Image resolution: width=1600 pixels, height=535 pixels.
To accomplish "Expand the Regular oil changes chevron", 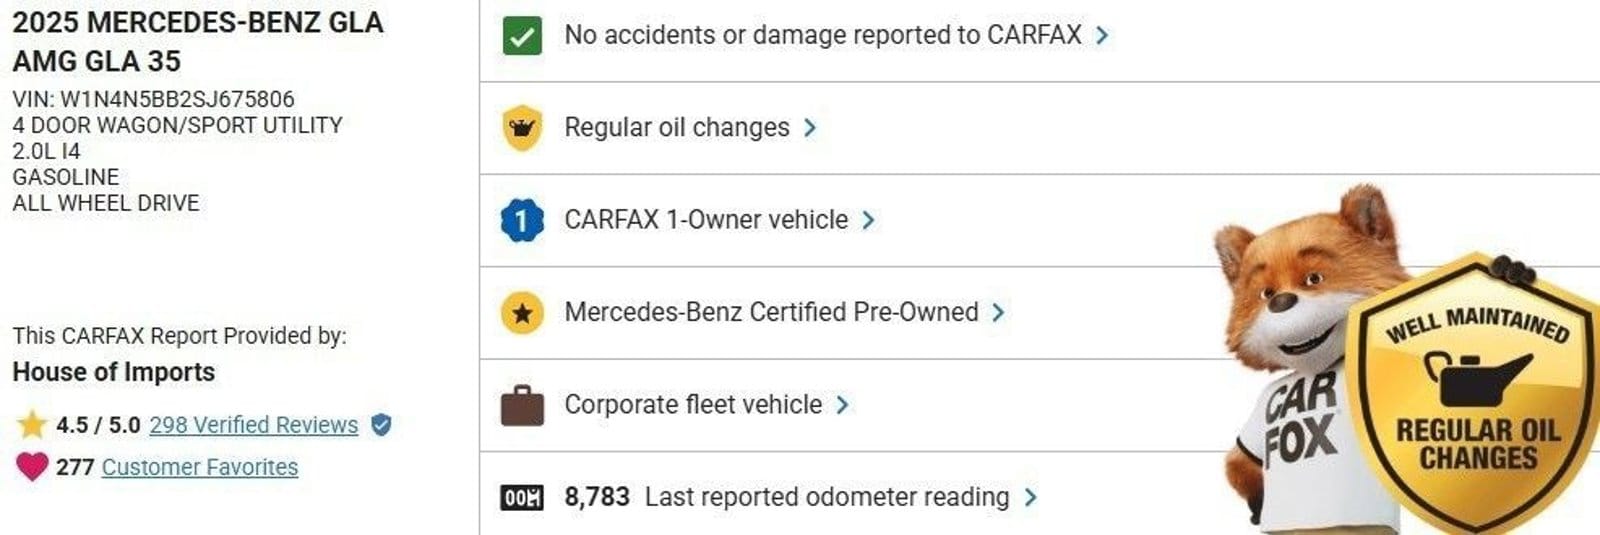I will [810, 128].
